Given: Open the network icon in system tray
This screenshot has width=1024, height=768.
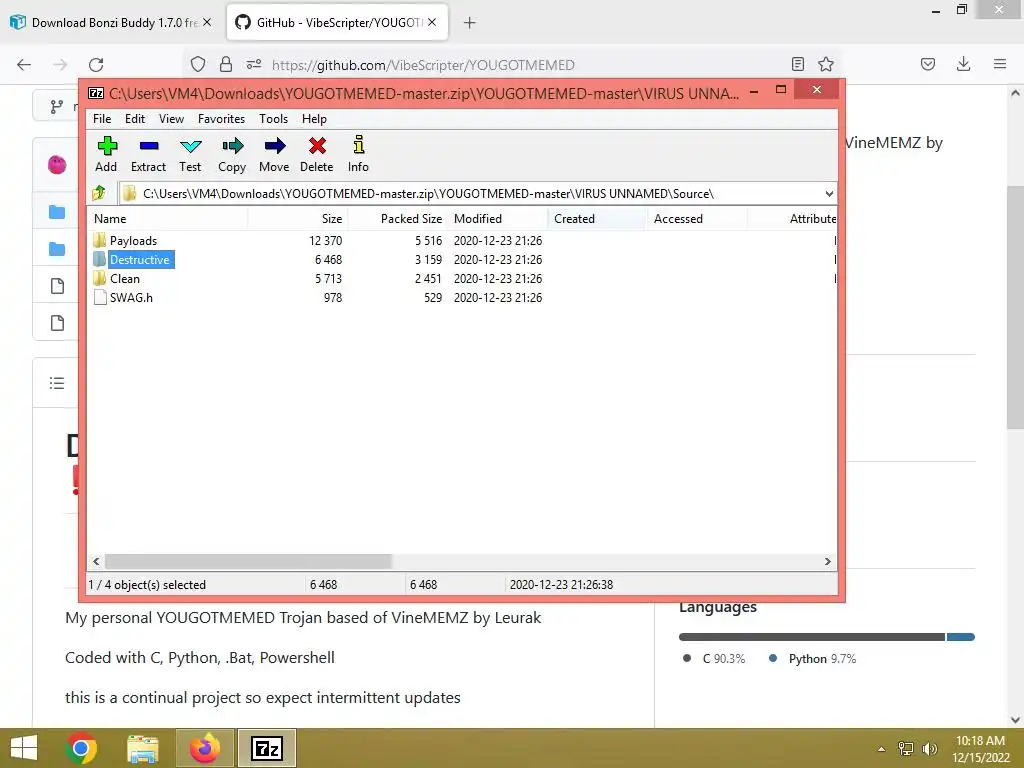Looking at the screenshot, I should click(x=906, y=749).
